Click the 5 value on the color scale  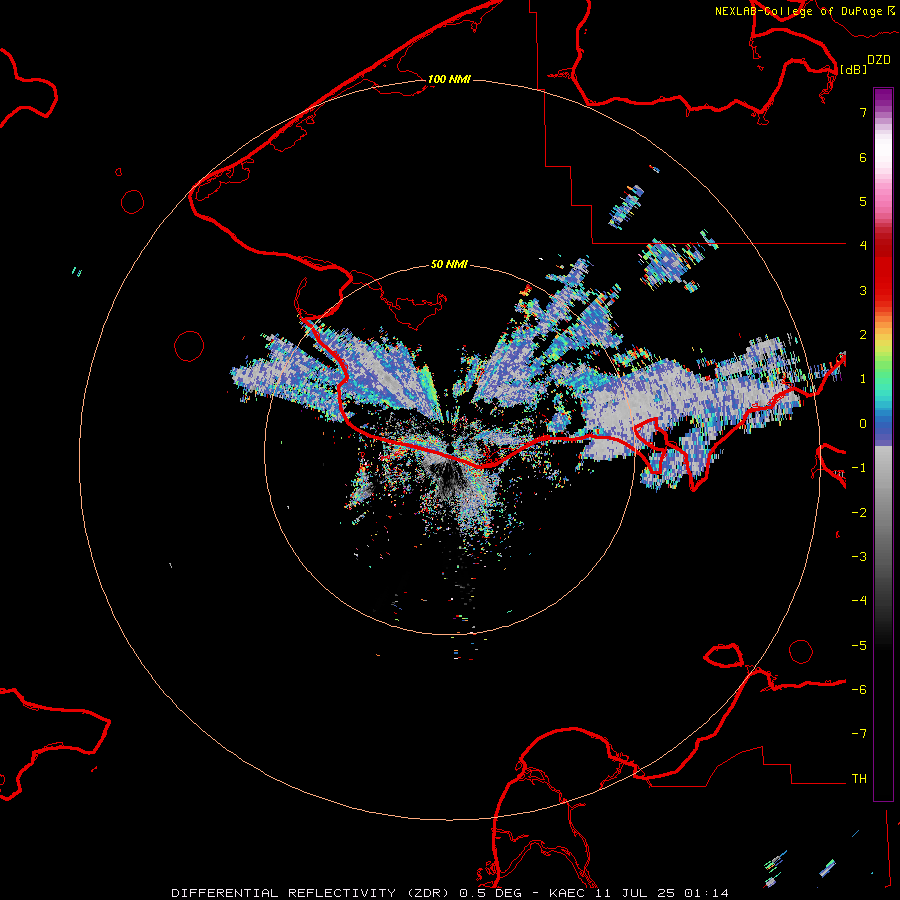[863, 201]
